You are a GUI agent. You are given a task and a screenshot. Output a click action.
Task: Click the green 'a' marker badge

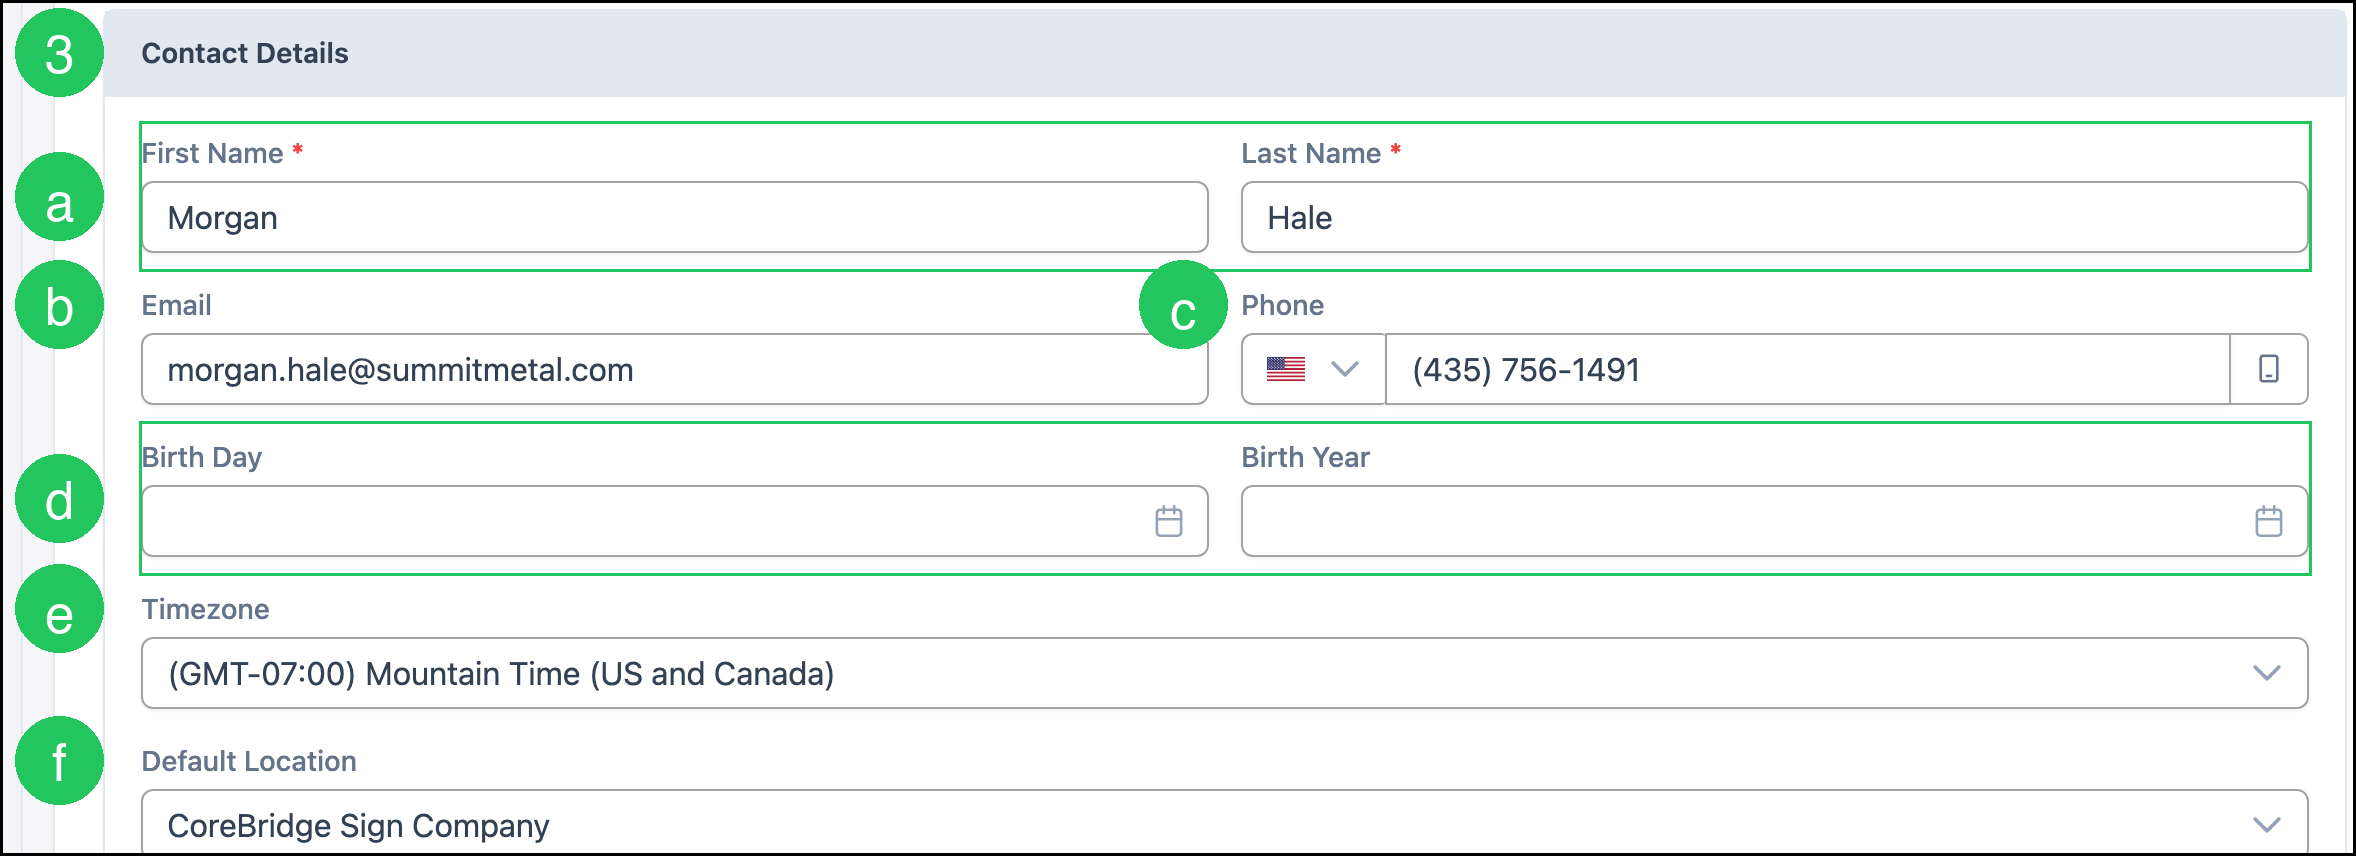point(59,197)
